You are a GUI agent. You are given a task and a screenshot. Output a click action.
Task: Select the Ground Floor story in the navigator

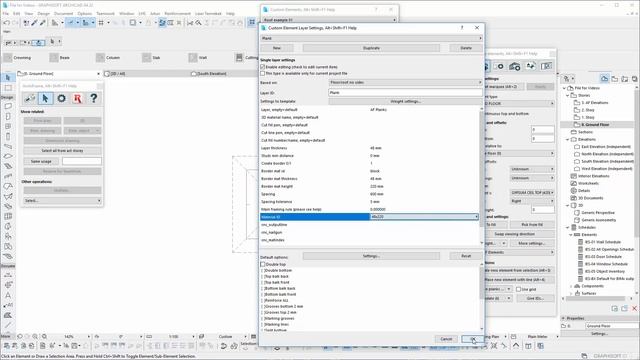(x=595, y=124)
